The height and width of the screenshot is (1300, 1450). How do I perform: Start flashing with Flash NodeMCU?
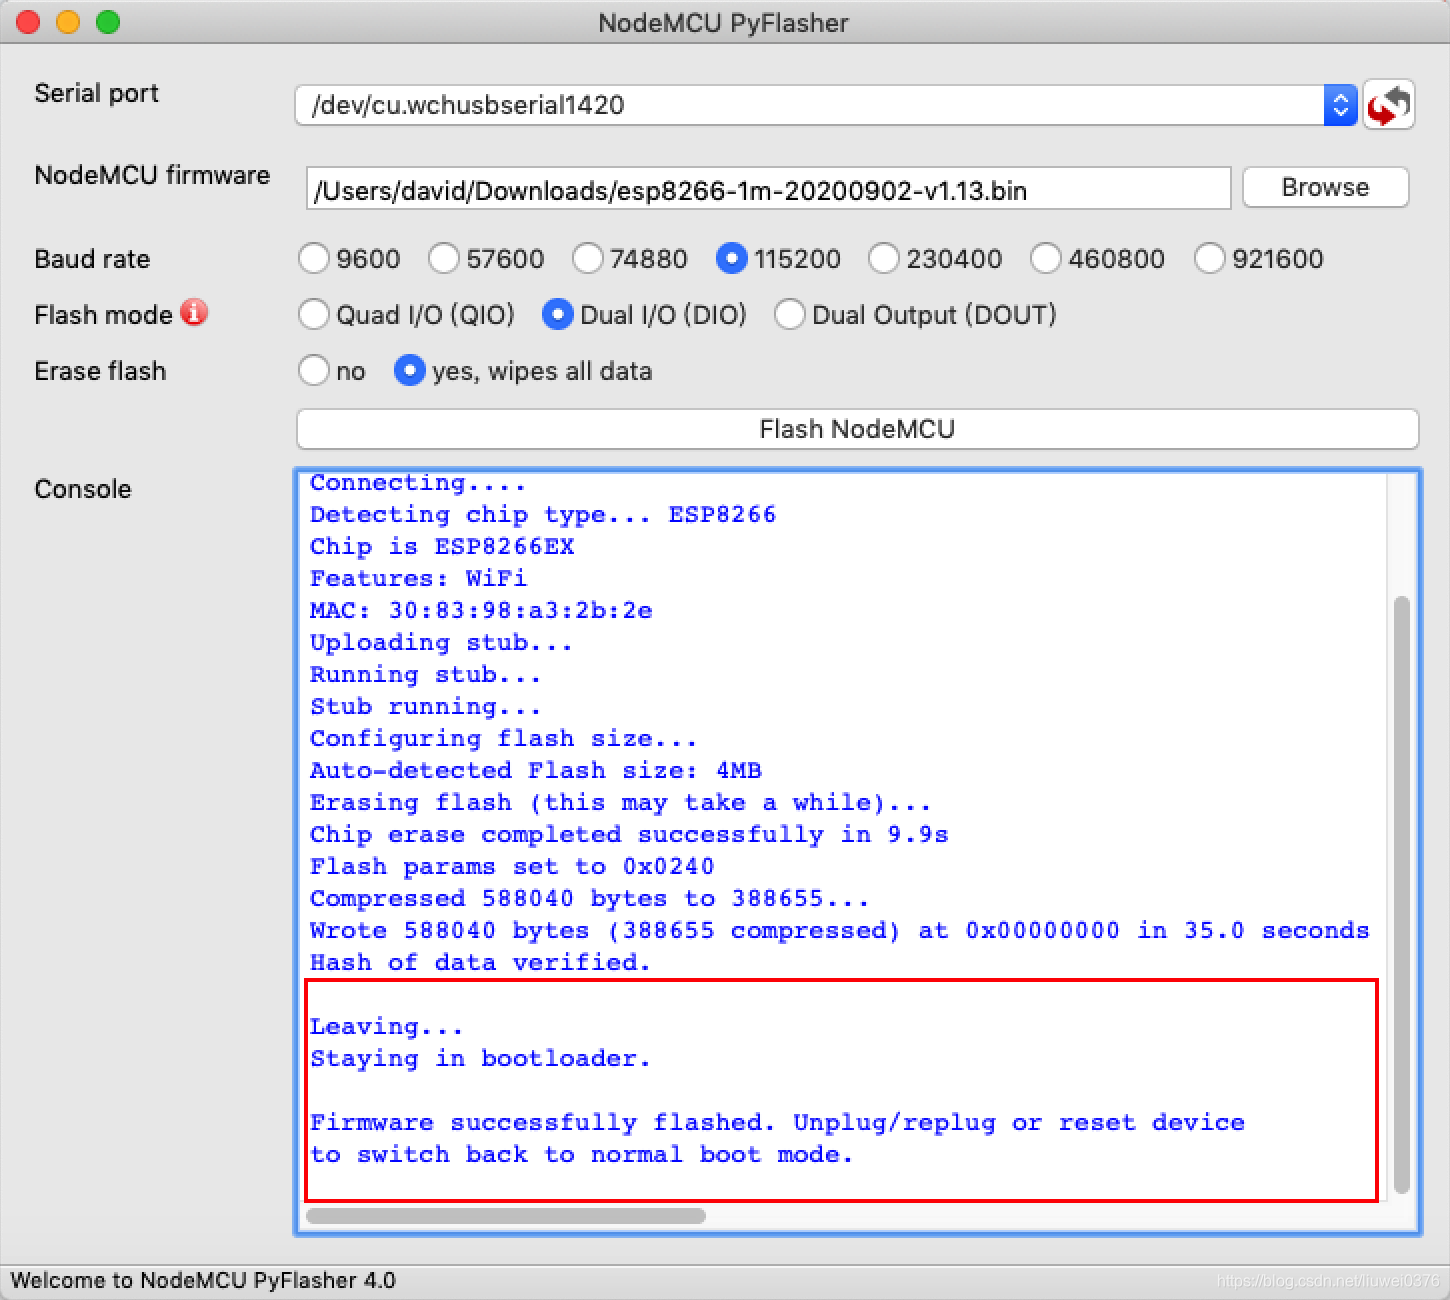pos(857,429)
